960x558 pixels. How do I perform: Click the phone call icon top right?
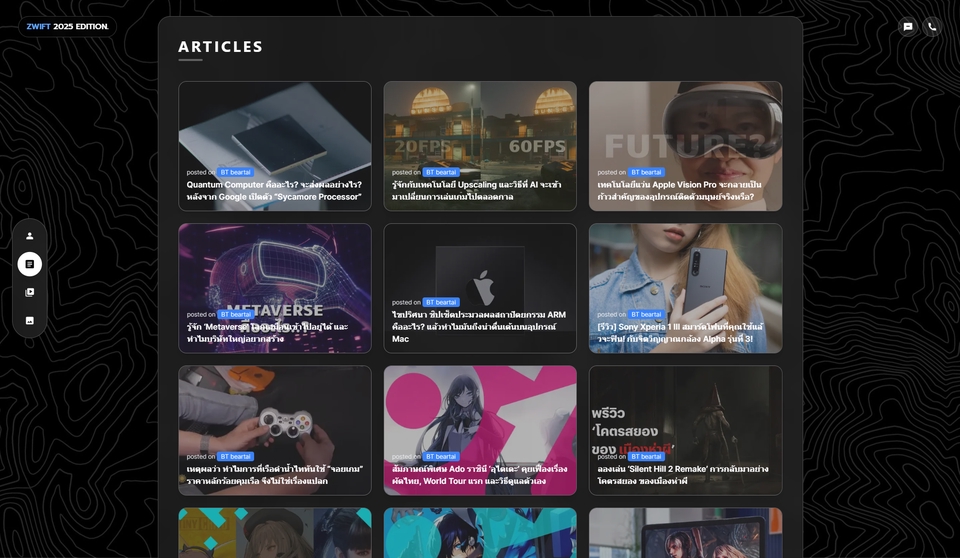(932, 26)
